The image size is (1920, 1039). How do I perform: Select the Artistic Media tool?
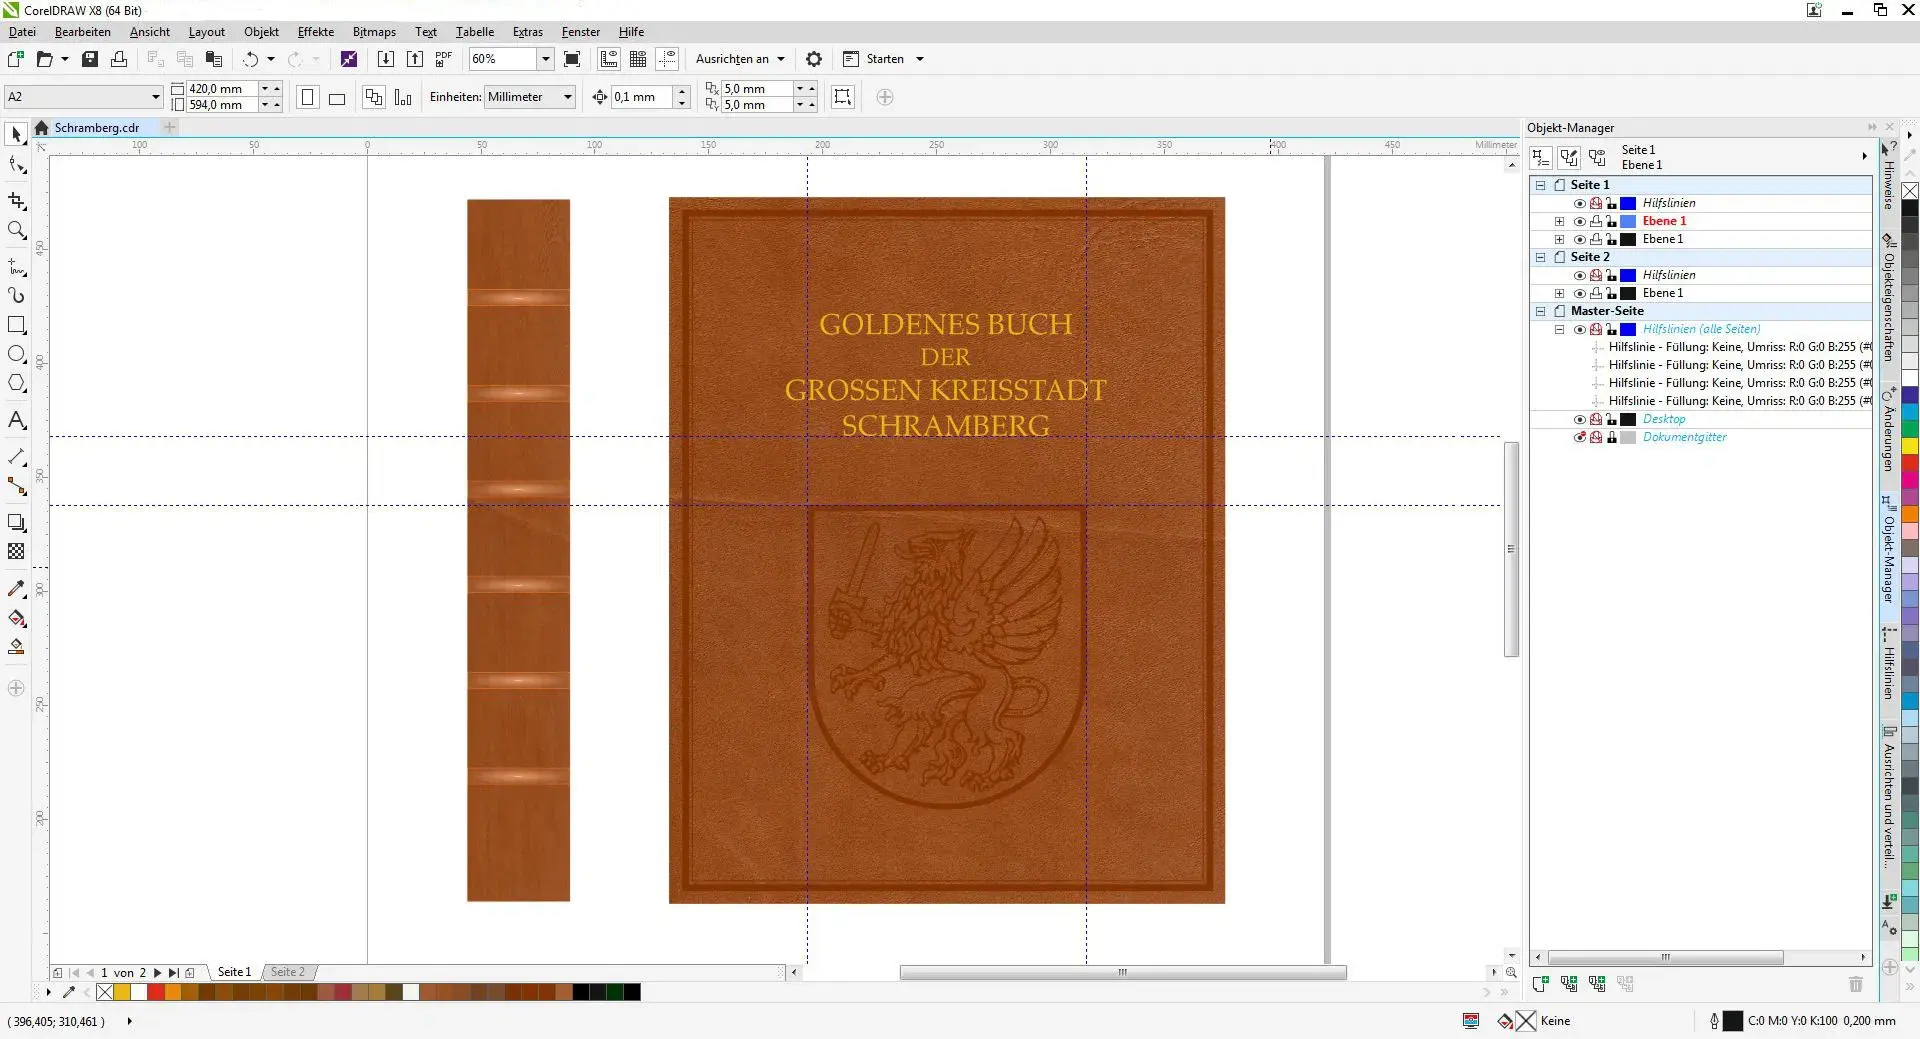16,295
